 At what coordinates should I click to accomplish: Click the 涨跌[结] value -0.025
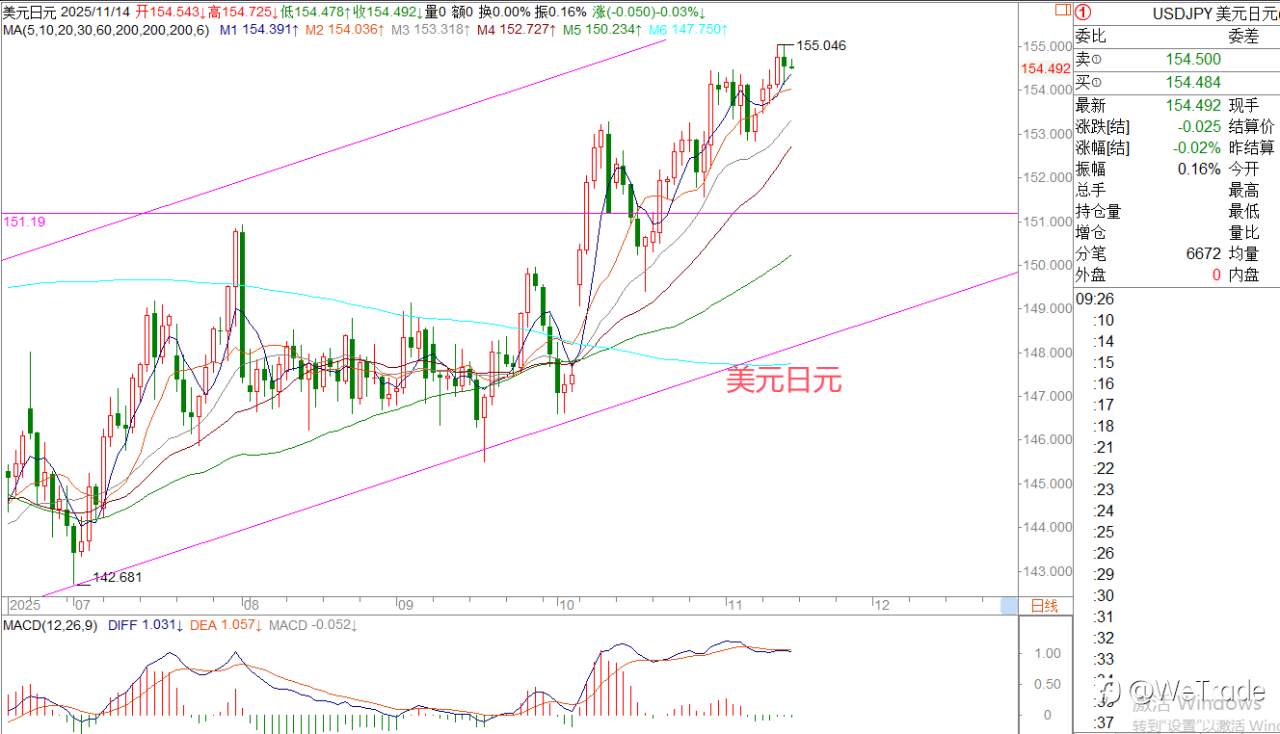[1198, 127]
